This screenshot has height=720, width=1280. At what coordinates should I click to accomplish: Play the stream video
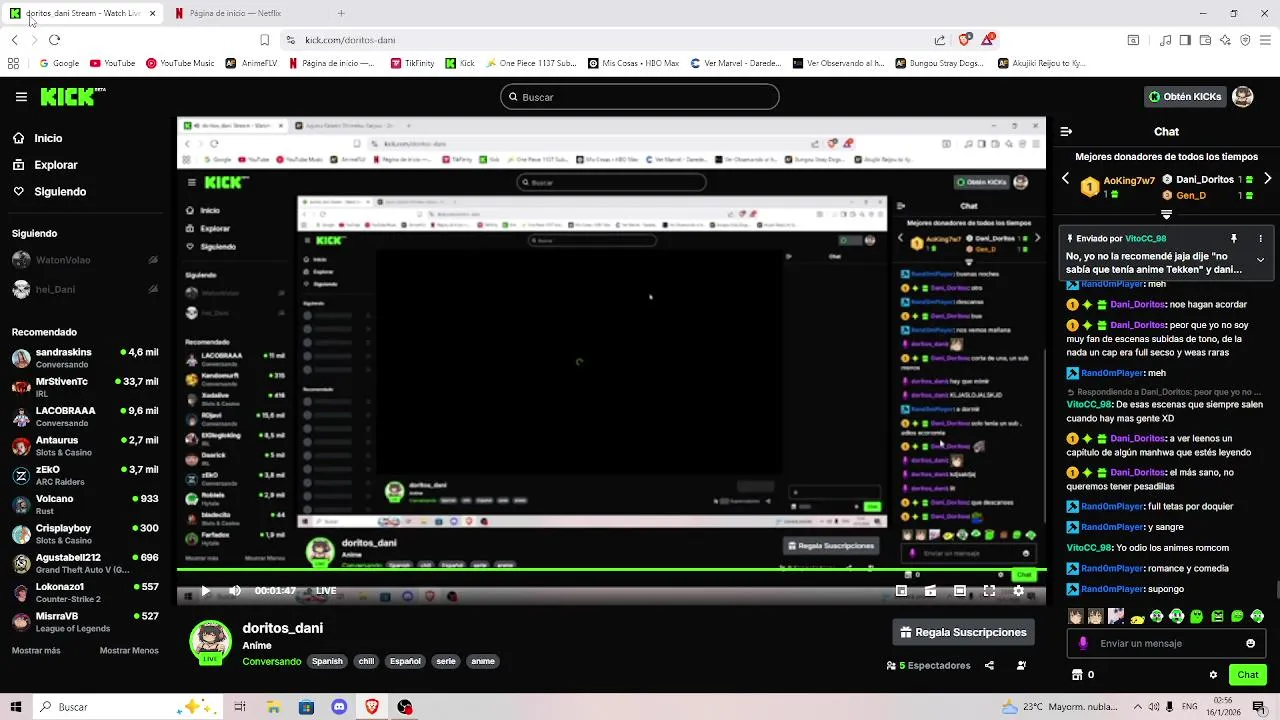click(205, 591)
